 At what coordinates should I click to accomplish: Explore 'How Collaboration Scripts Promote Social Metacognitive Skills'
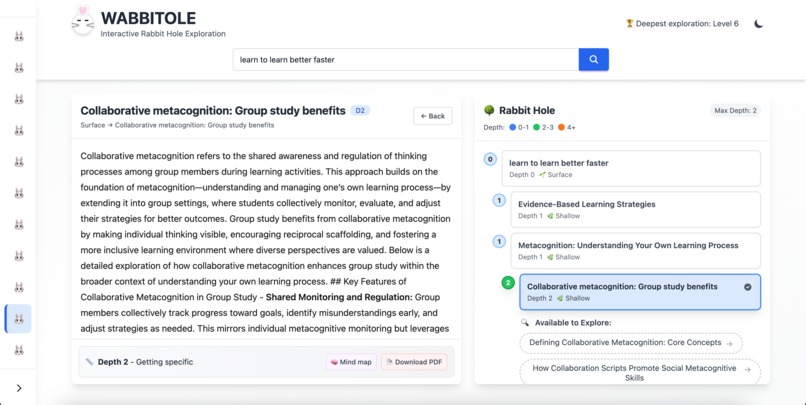pyautogui.click(x=640, y=373)
